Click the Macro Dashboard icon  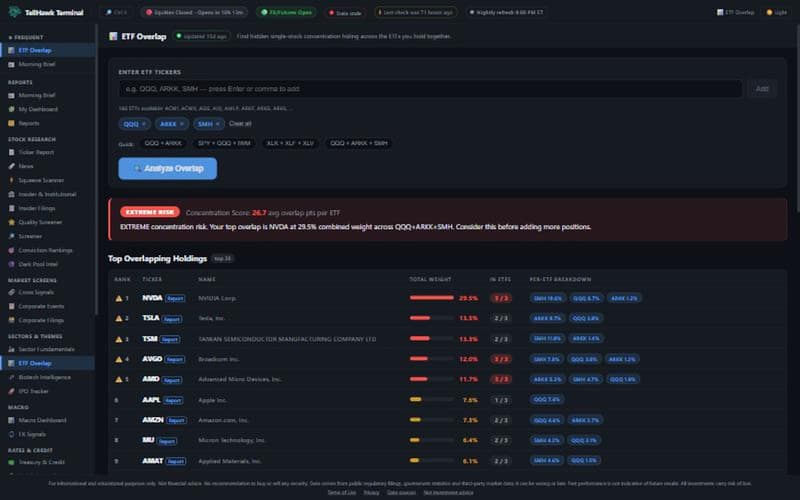11,420
